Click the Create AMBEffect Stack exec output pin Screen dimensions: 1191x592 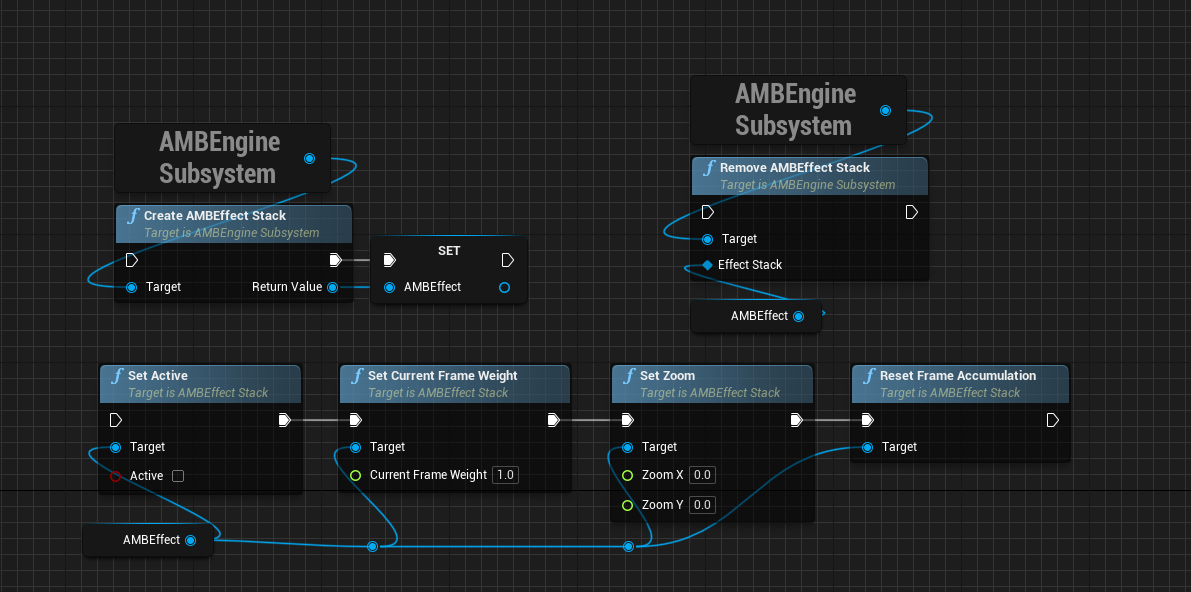click(x=335, y=261)
